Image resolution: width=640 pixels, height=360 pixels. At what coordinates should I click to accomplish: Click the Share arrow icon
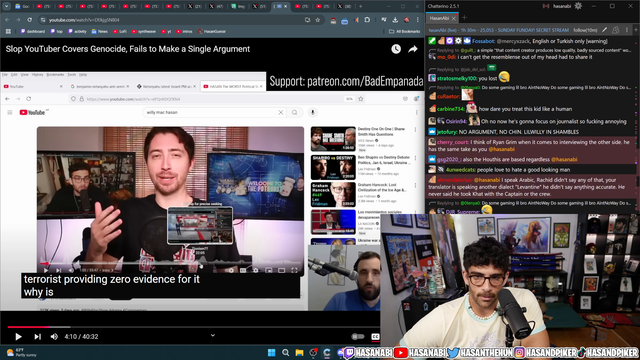pos(413,49)
